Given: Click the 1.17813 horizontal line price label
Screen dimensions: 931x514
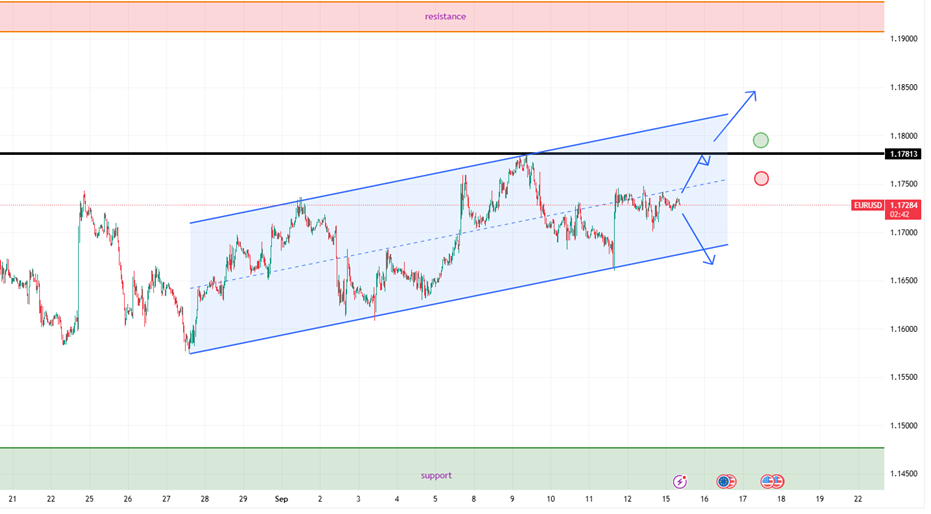Looking at the screenshot, I should [x=902, y=154].
